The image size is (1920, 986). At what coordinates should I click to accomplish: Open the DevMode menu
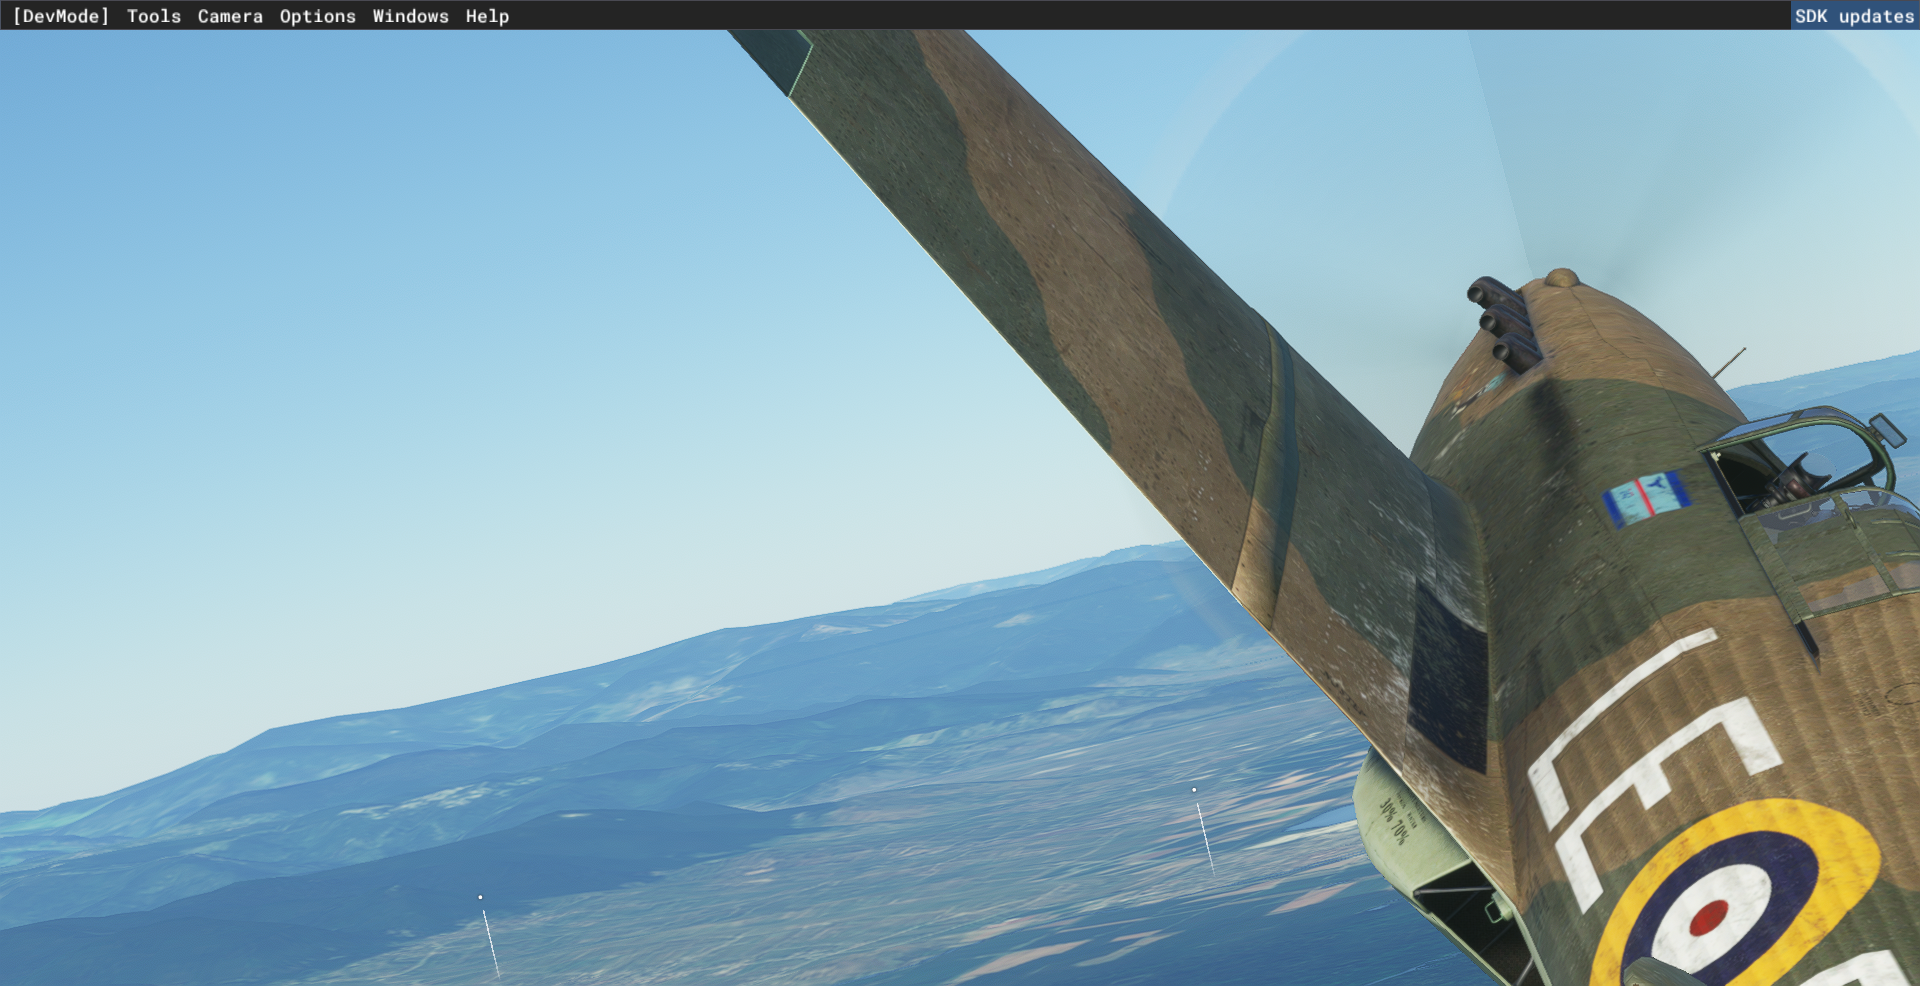[60, 16]
